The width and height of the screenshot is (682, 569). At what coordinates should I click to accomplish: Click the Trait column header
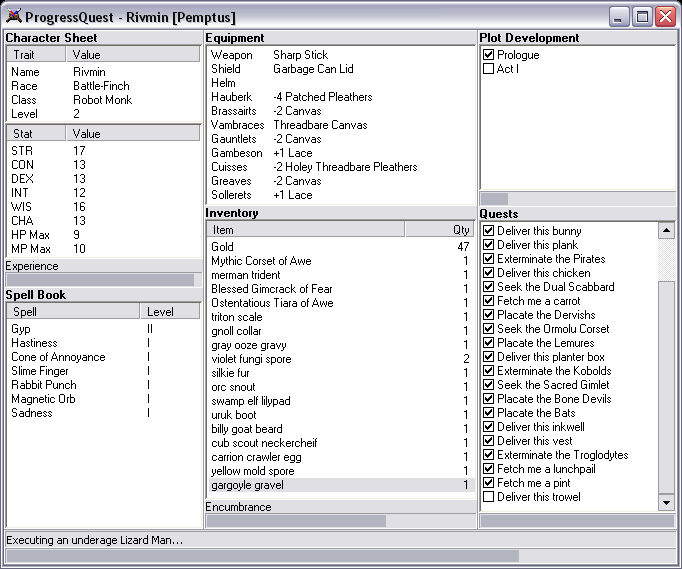point(37,55)
